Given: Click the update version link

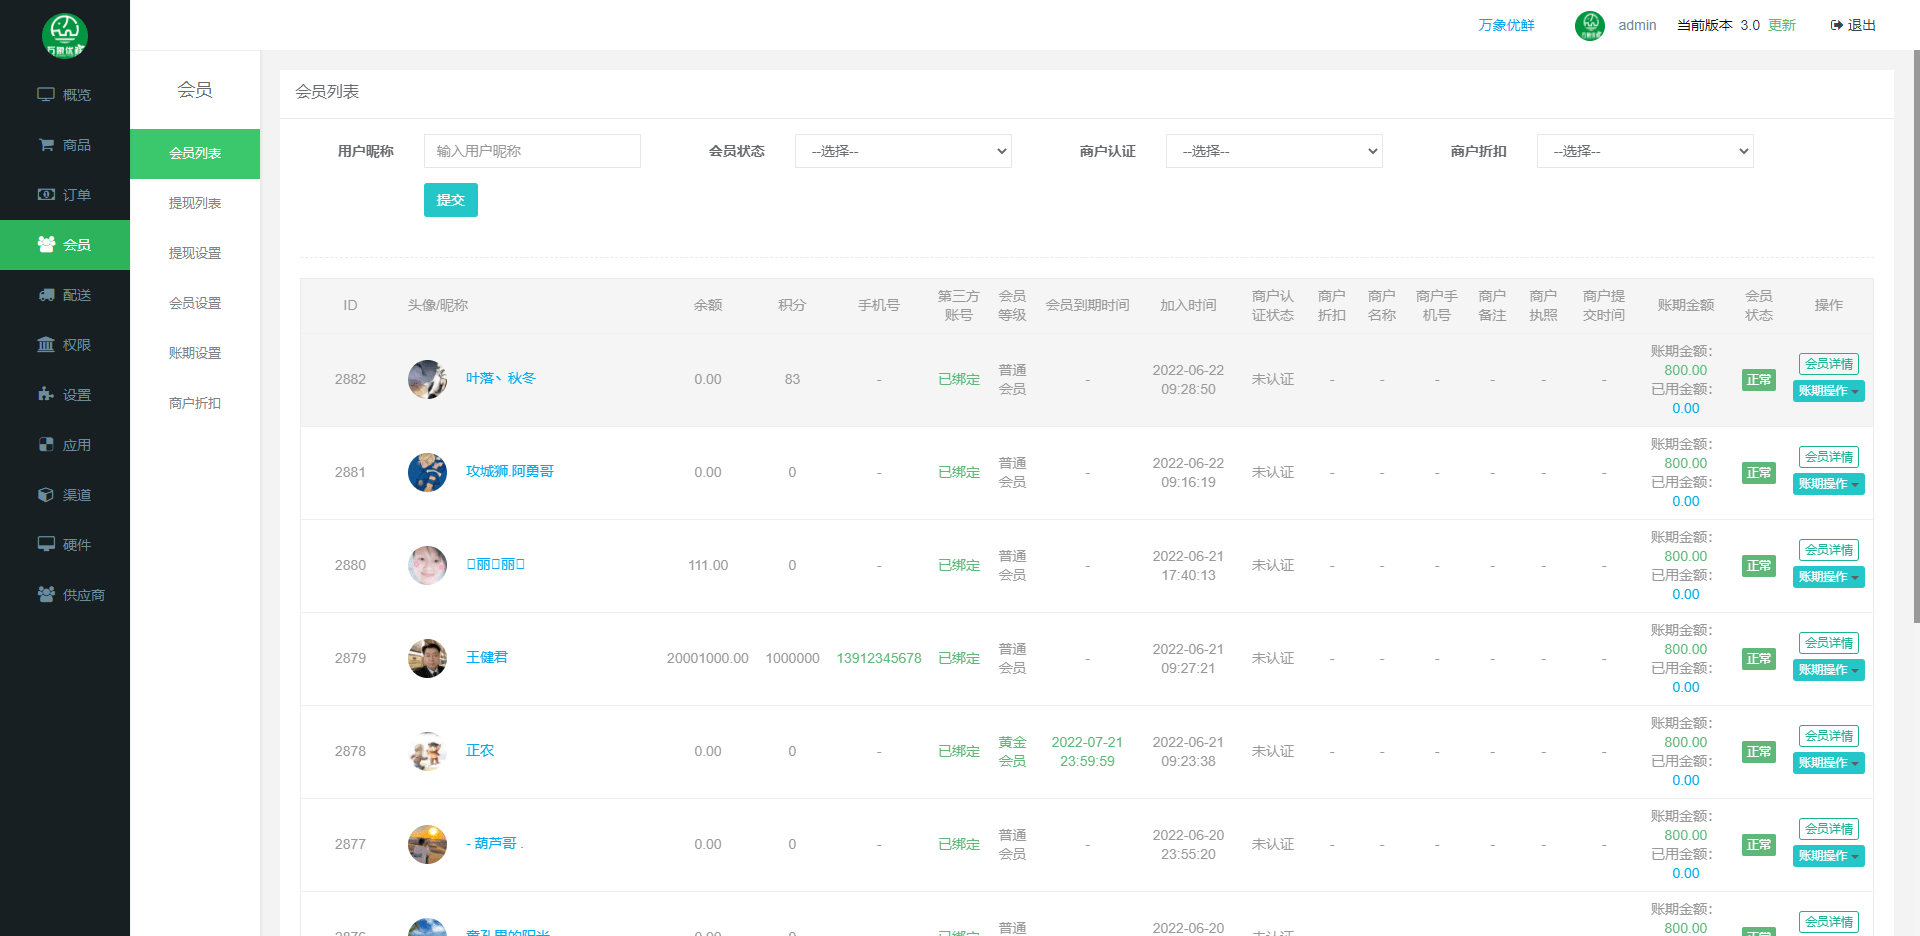Looking at the screenshot, I should click(x=1782, y=25).
